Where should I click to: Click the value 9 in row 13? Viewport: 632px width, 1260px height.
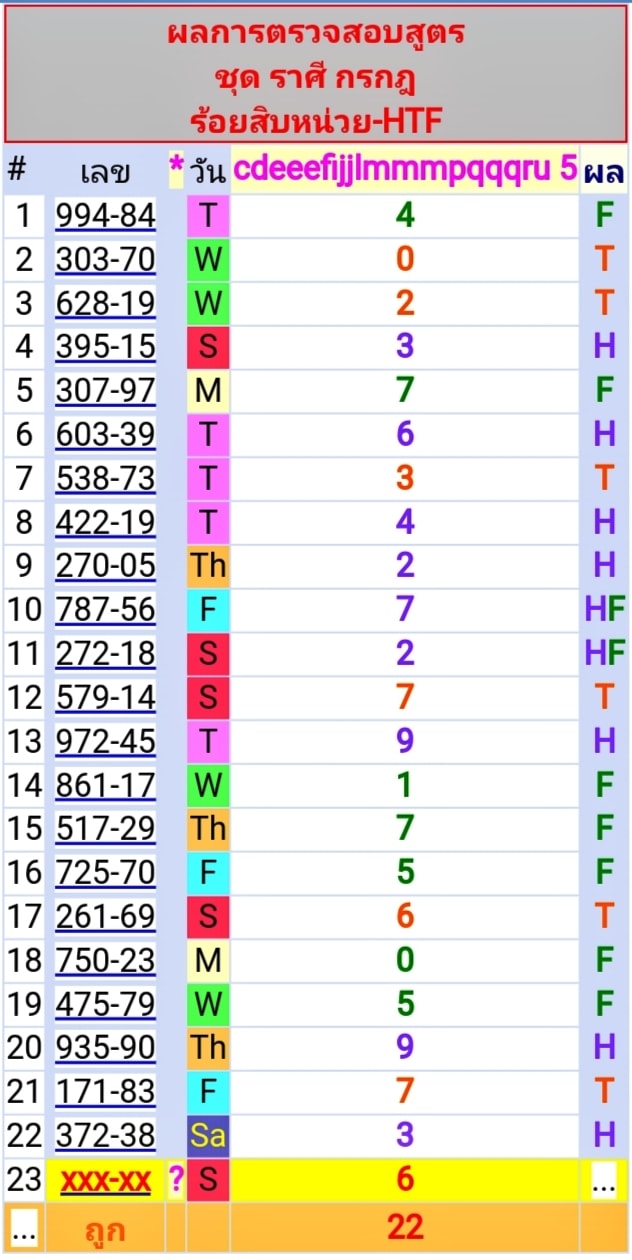click(x=404, y=741)
